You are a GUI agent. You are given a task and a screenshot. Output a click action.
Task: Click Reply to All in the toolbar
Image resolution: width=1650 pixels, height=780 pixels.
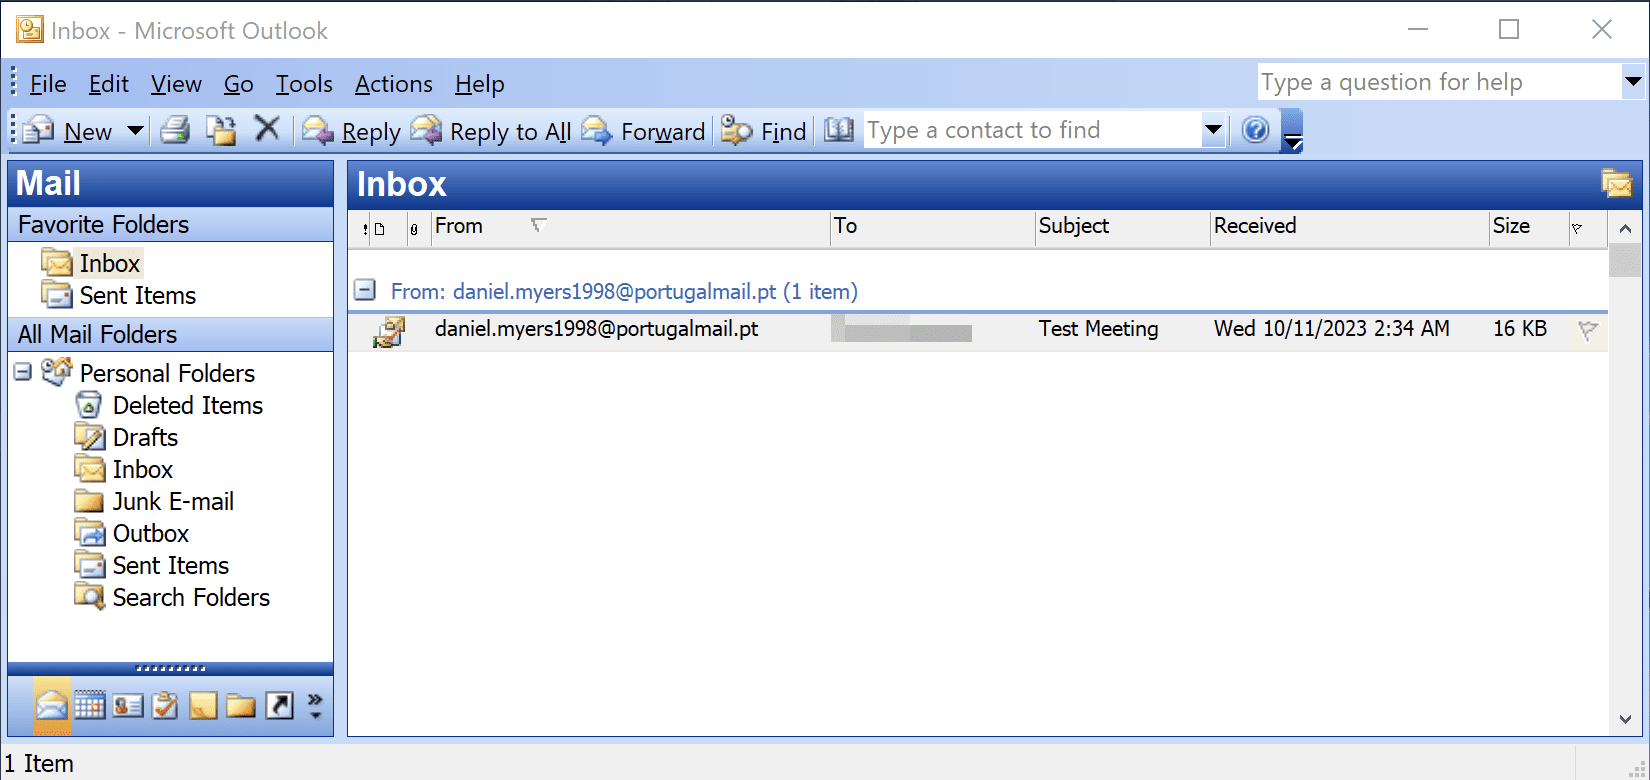(x=491, y=131)
